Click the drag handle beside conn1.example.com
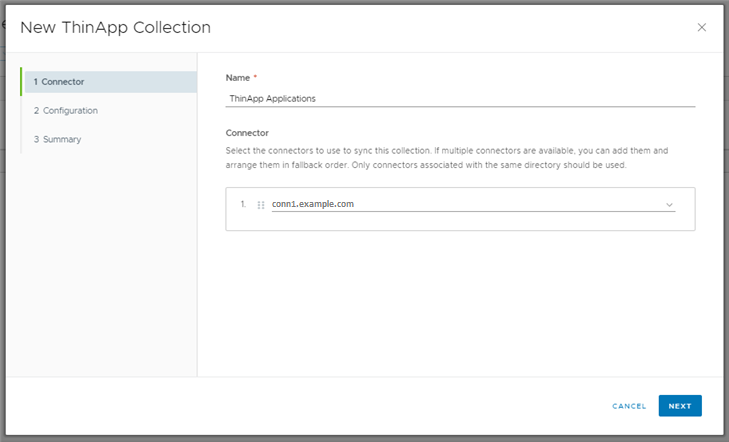 pos(261,205)
